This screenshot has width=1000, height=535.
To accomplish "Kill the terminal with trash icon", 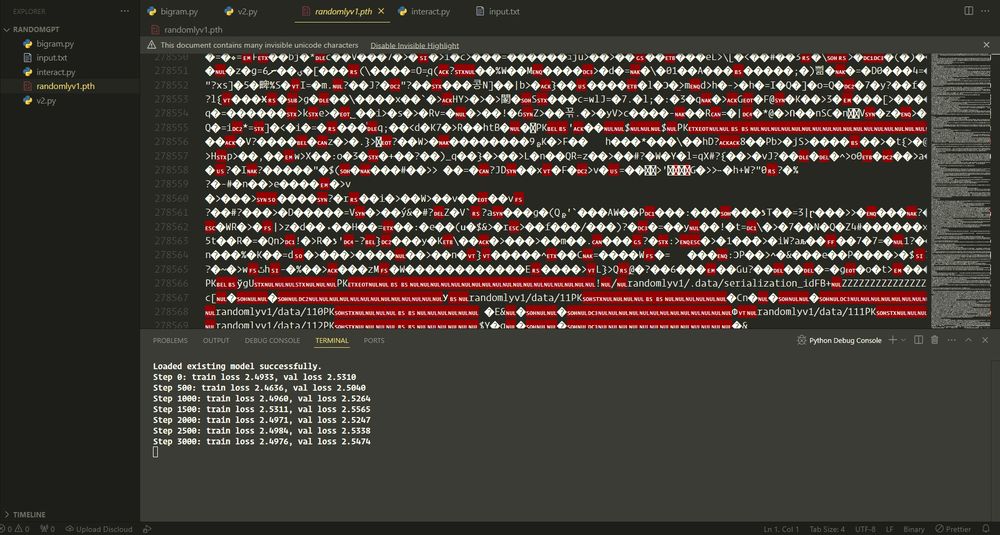I will click(x=935, y=341).
